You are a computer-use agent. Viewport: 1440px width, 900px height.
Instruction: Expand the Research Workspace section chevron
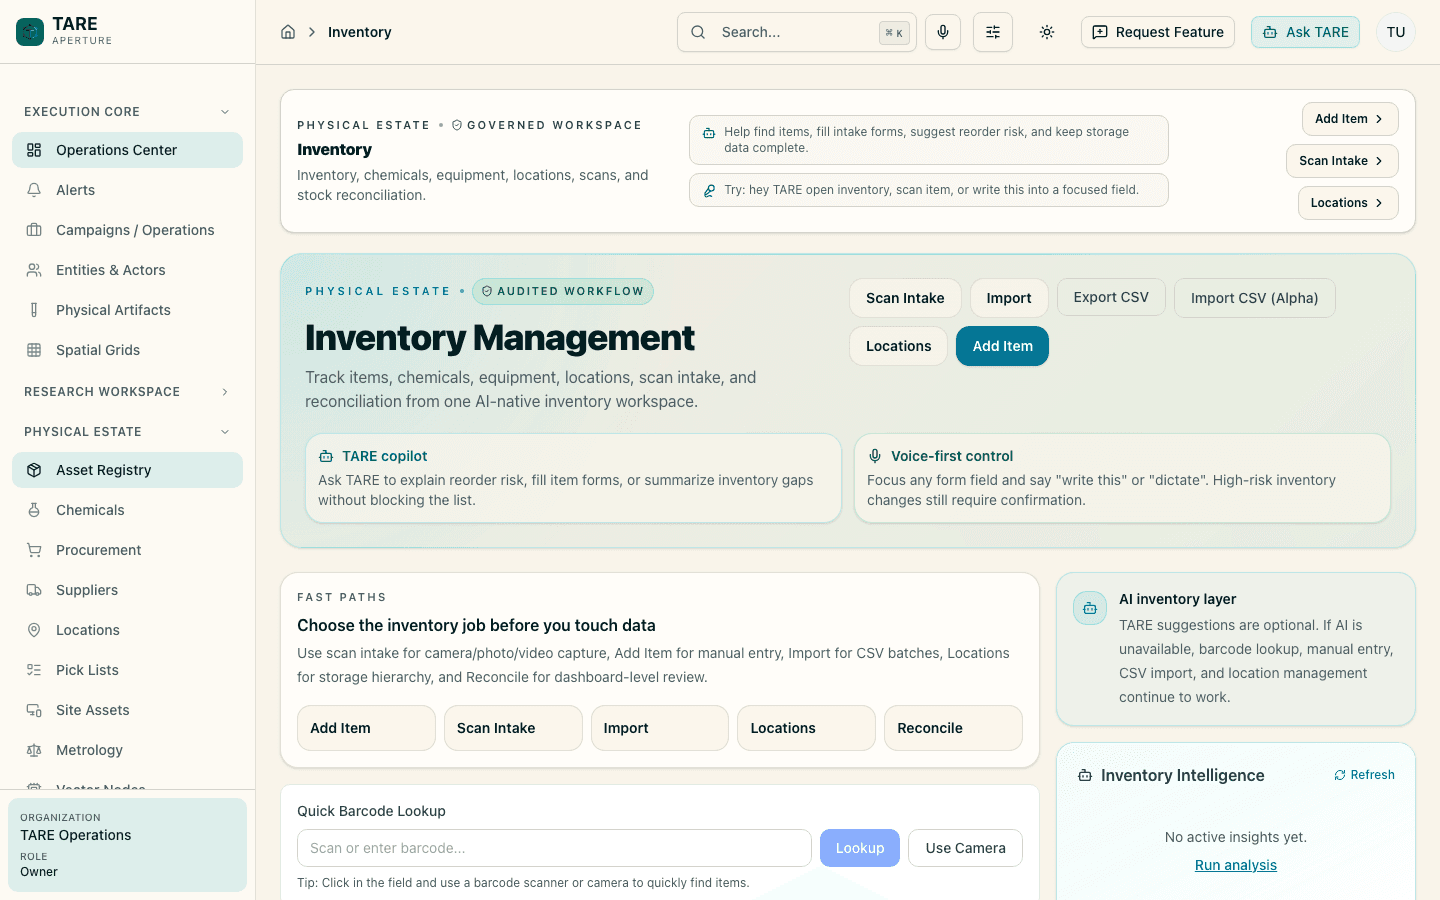point(225,392)
